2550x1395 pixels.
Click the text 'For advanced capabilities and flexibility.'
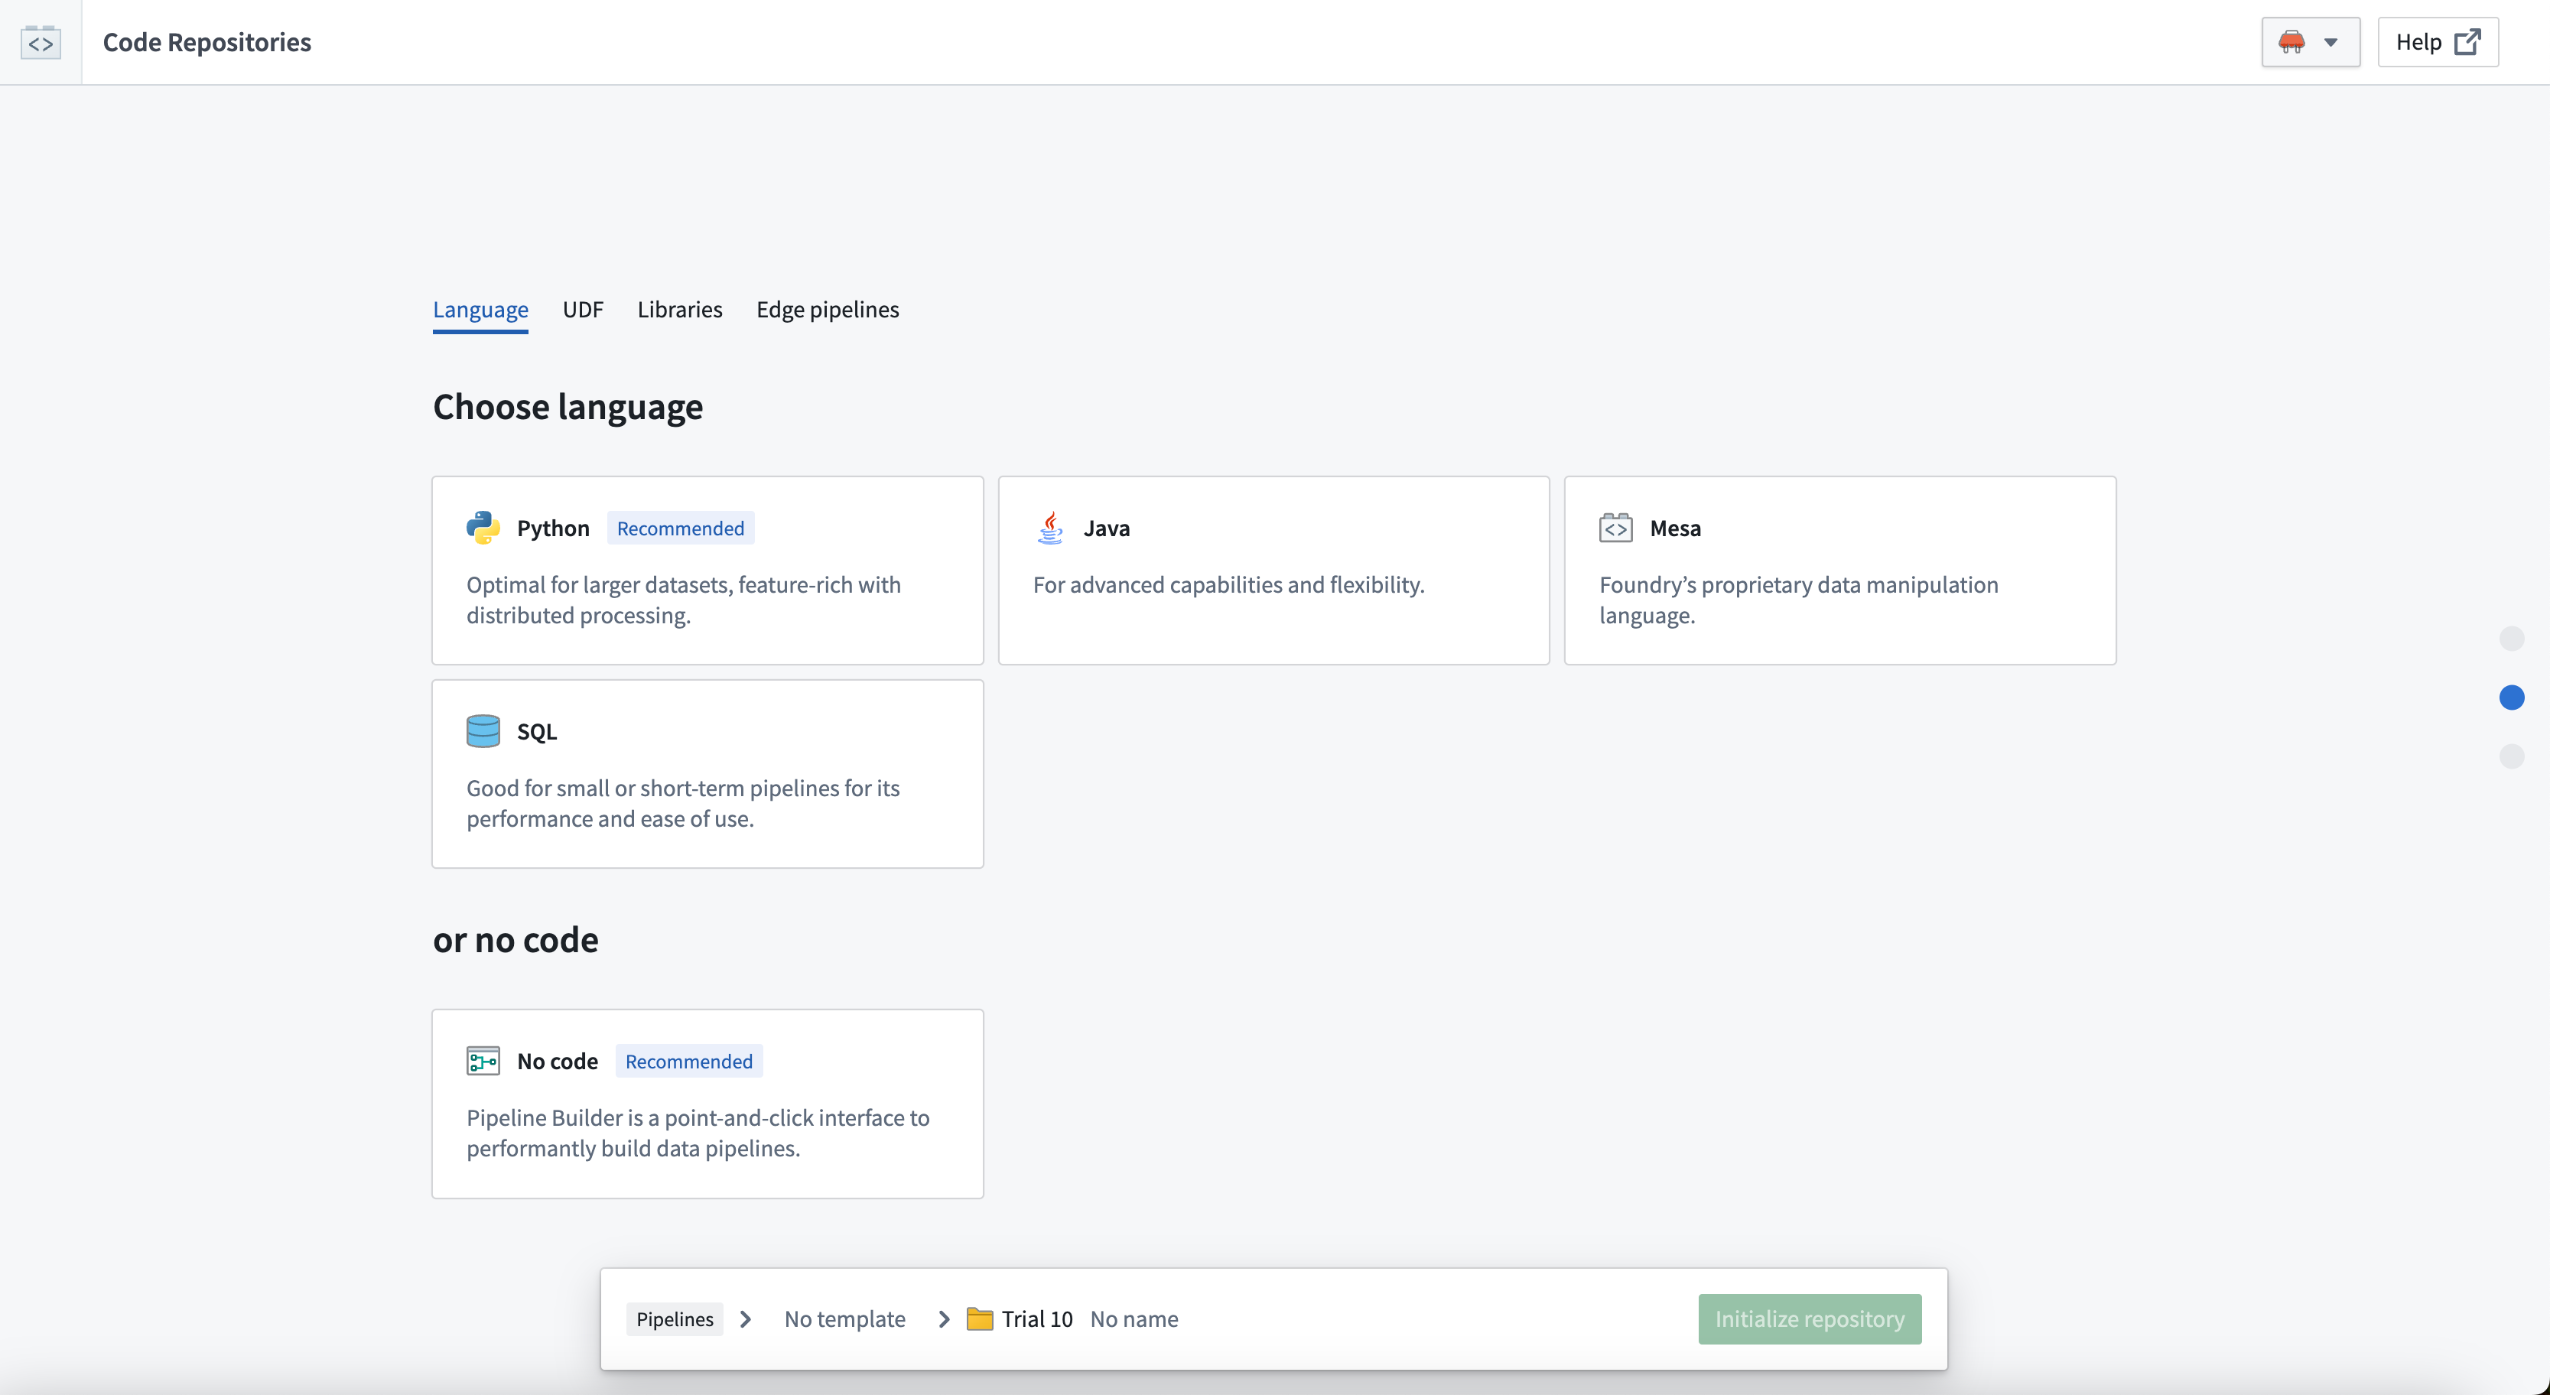tap(1228, 585)
